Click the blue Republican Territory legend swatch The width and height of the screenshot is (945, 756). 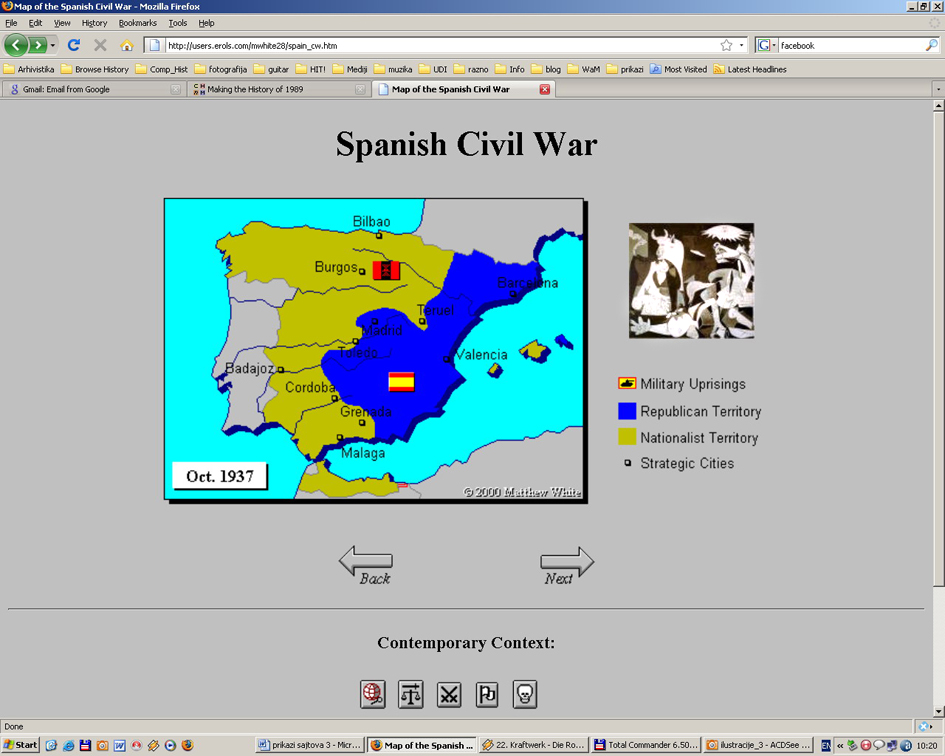(627, 411)
